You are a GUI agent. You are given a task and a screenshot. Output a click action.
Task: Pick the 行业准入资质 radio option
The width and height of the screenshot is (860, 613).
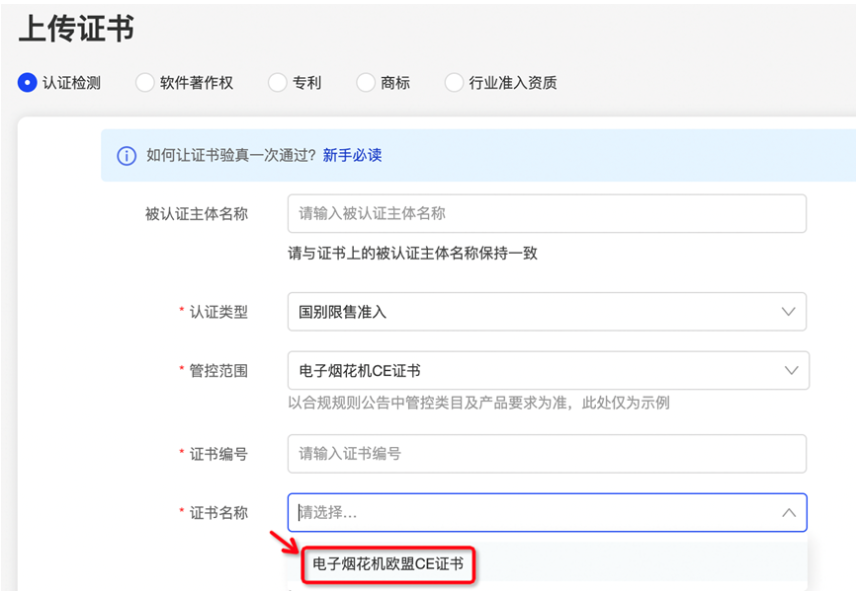[x=454, y=83]
